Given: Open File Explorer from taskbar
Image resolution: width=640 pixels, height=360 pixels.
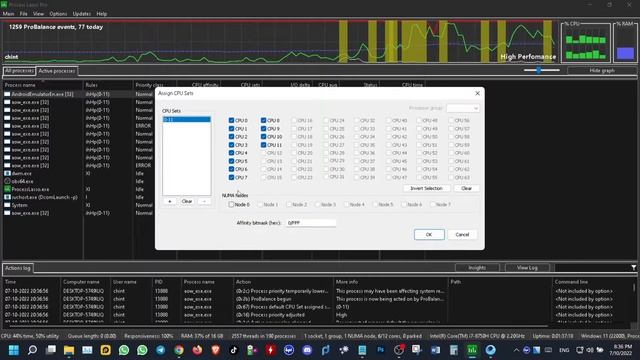Looking at the screenshot, I should (69, 350).
